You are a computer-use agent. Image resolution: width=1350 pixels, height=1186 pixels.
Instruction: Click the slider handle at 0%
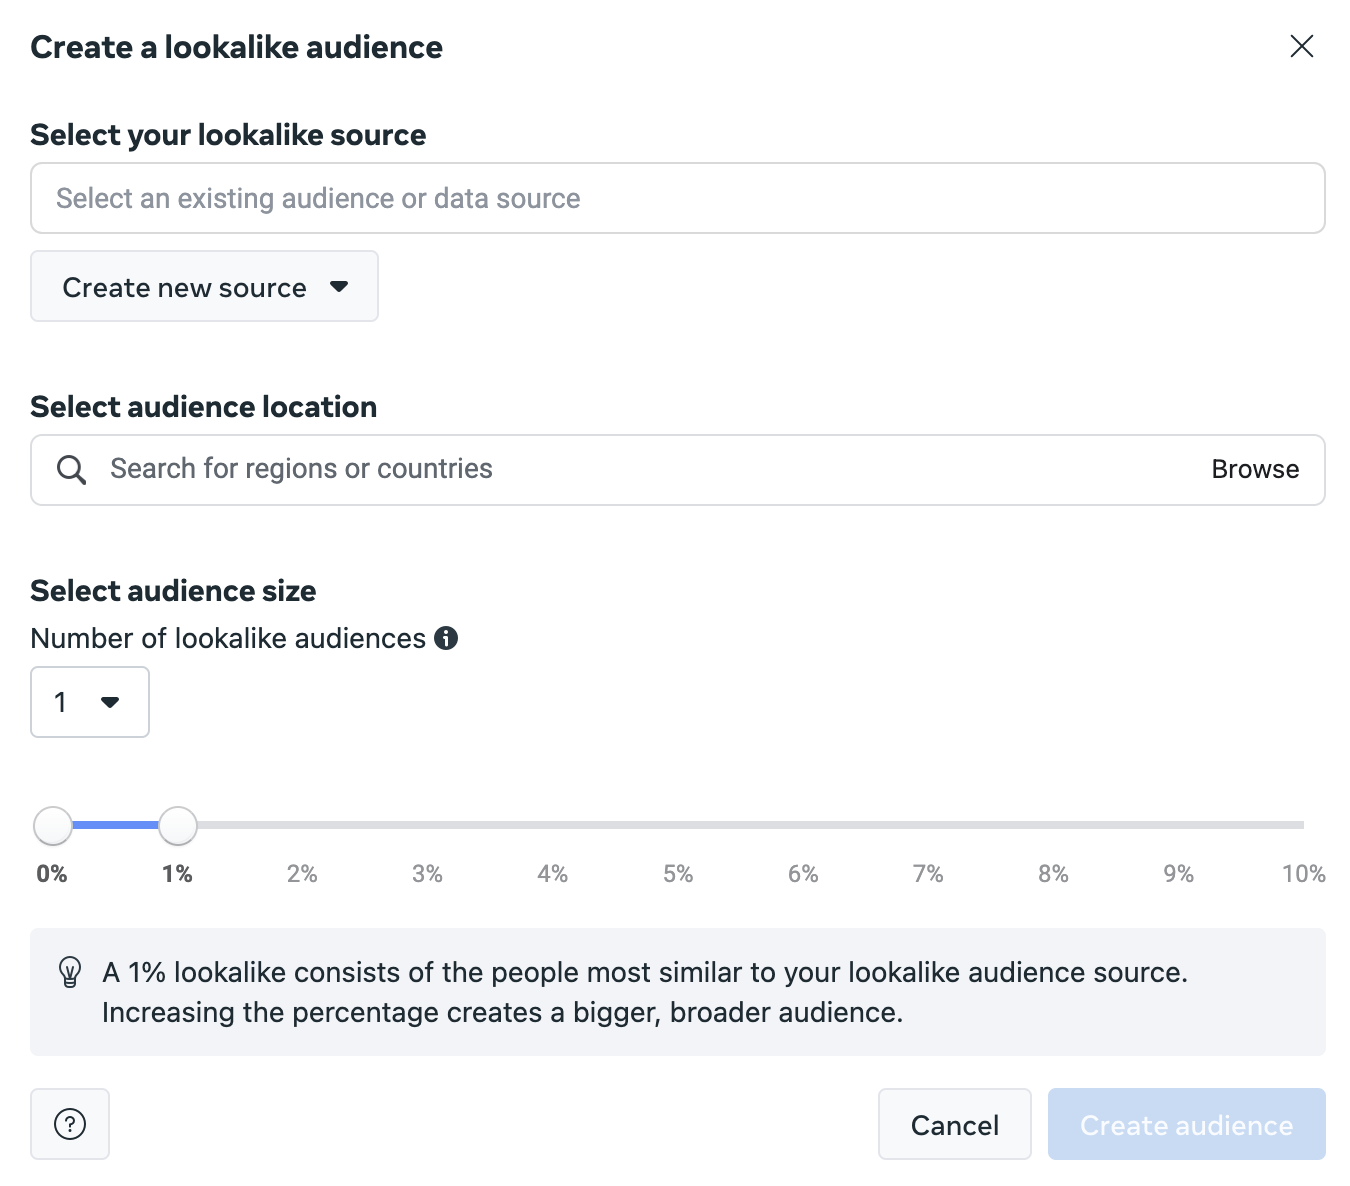(53, 825)
